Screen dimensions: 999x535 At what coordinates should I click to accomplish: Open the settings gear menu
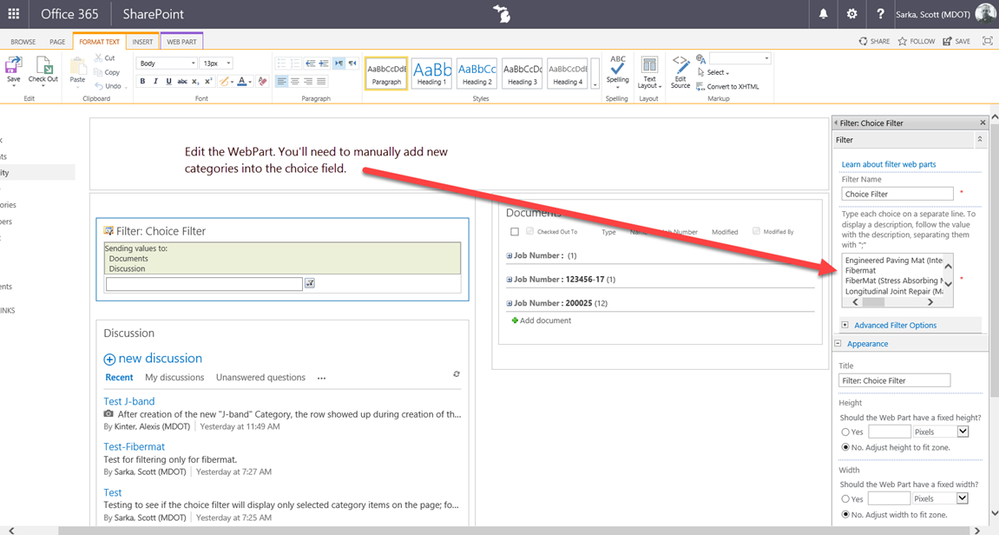[x=852, y=13]
